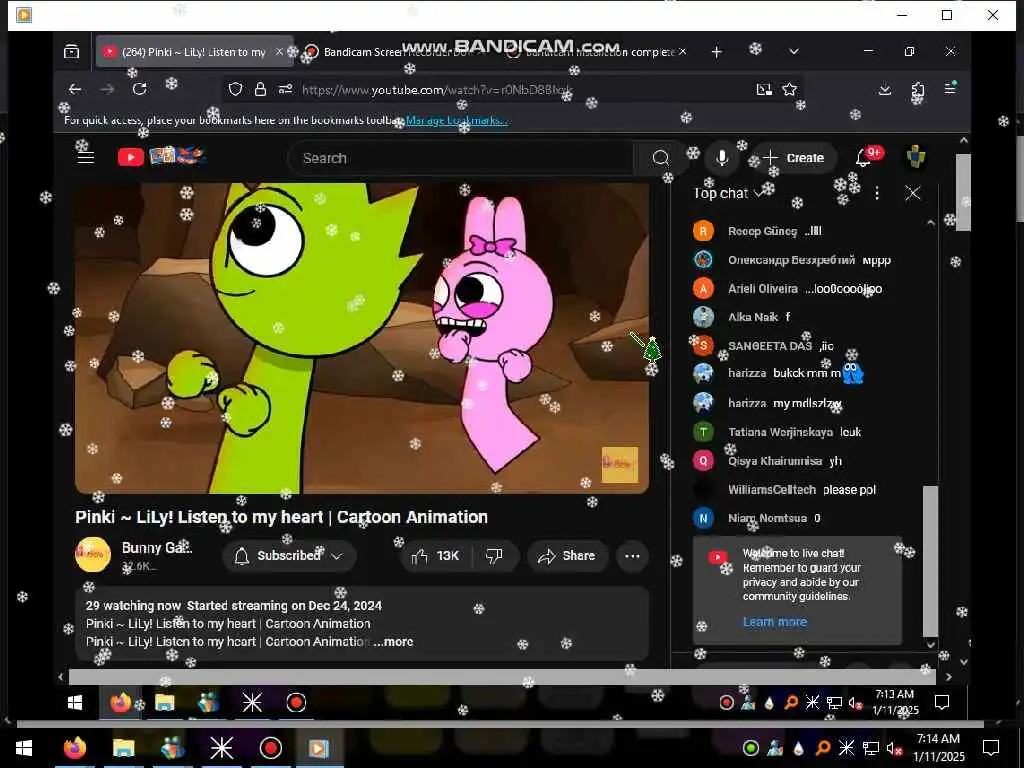Click the cartoon video player
The height and width of the screenshot is (768, 1024).
[362, 338]
